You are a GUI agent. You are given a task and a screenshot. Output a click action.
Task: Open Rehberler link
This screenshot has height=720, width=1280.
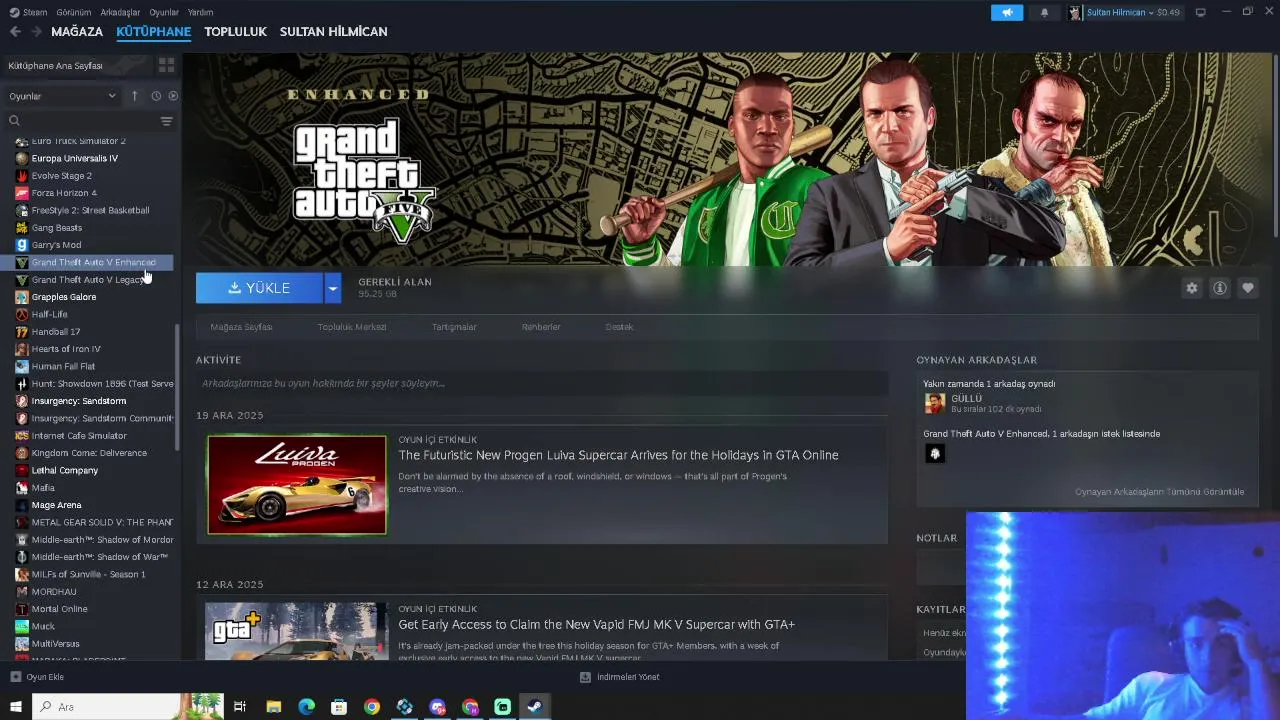tap(541, 327)
